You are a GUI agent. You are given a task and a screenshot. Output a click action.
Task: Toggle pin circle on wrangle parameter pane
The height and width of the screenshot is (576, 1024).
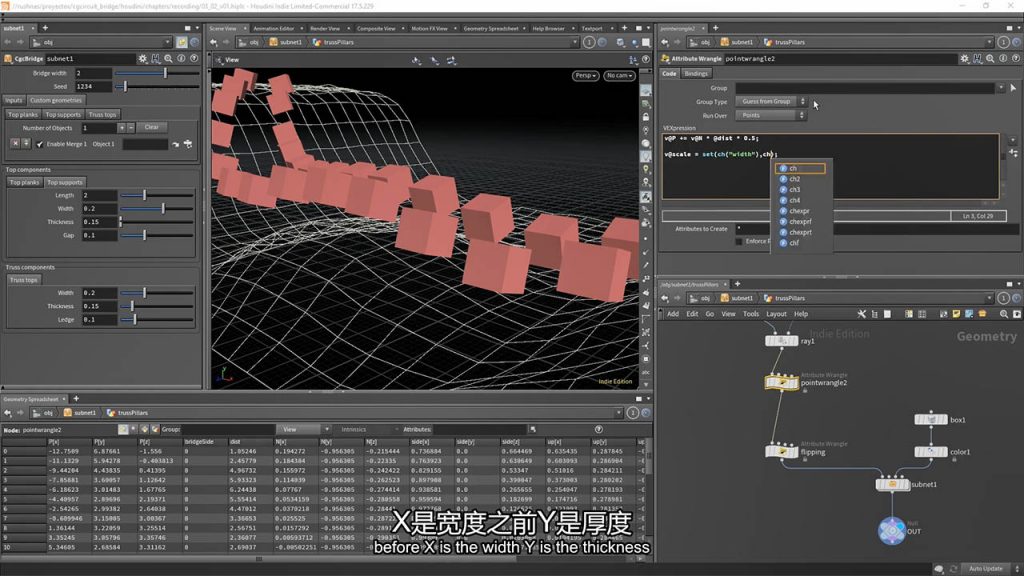(x=1004, y=42)
